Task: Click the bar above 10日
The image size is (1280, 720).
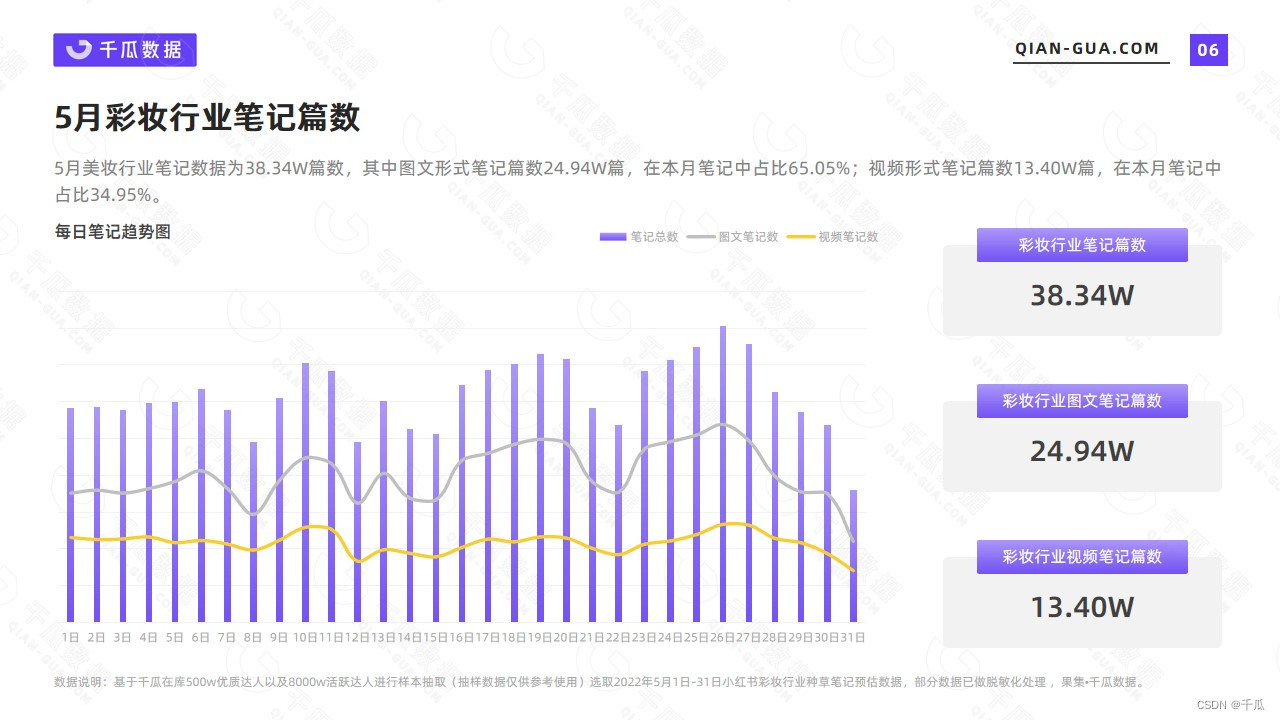Action: [306, 492]
